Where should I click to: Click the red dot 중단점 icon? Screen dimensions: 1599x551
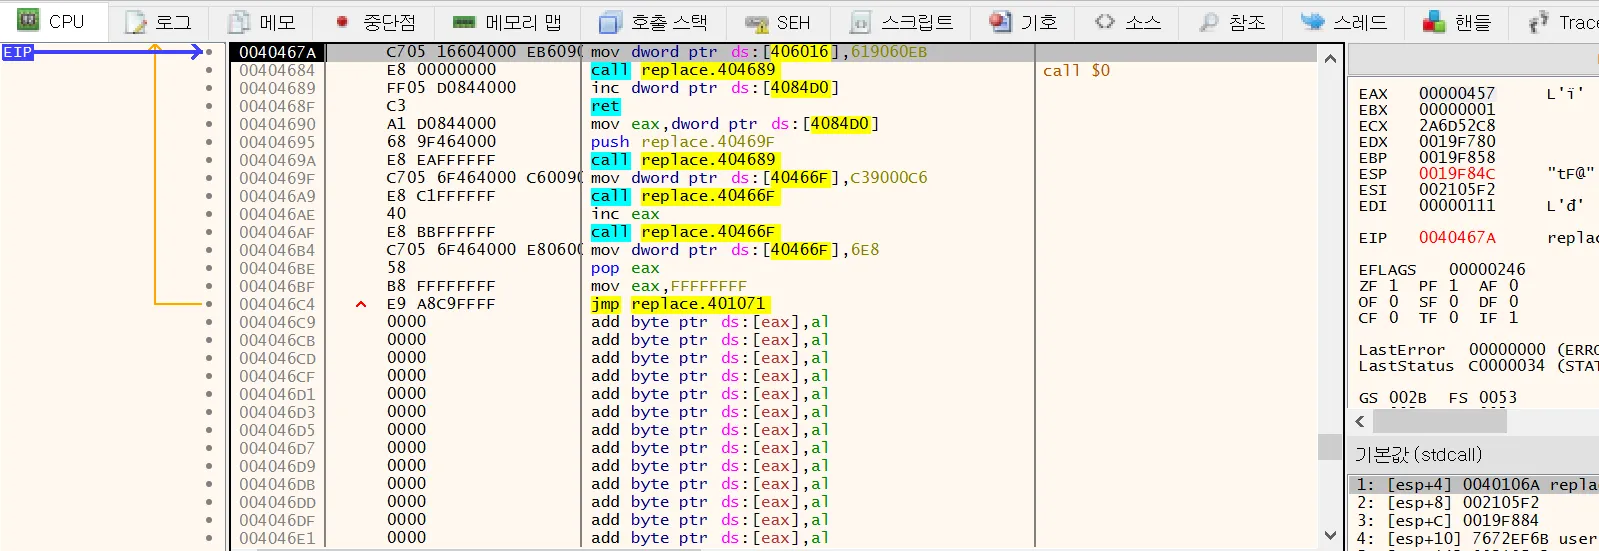[342, 22]
